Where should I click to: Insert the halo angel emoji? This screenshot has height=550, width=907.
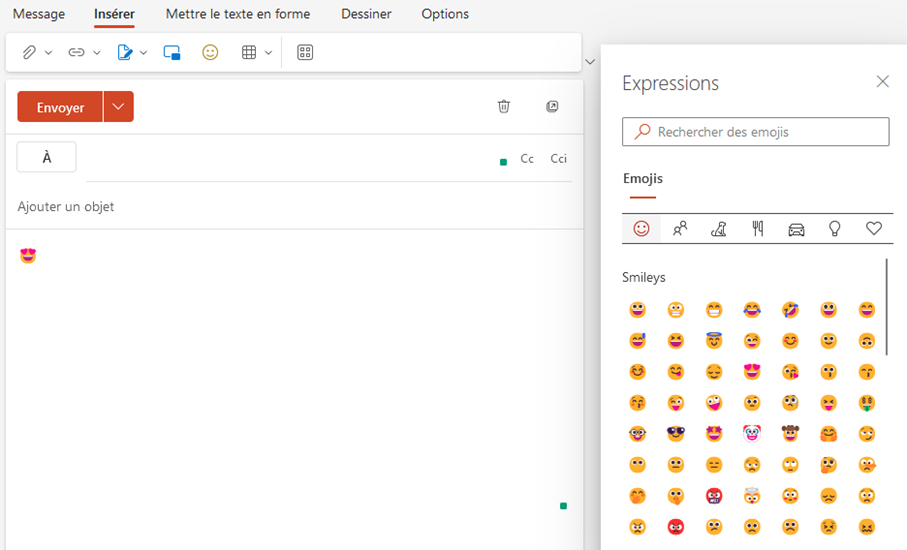point(714,341)
